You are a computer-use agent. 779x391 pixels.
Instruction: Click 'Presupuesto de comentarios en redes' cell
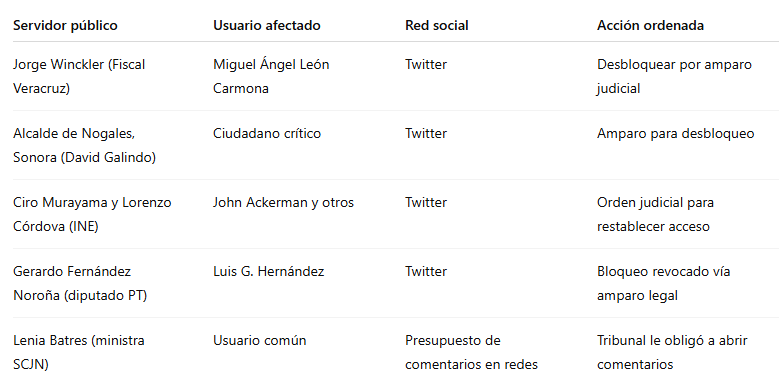(471, 352)
